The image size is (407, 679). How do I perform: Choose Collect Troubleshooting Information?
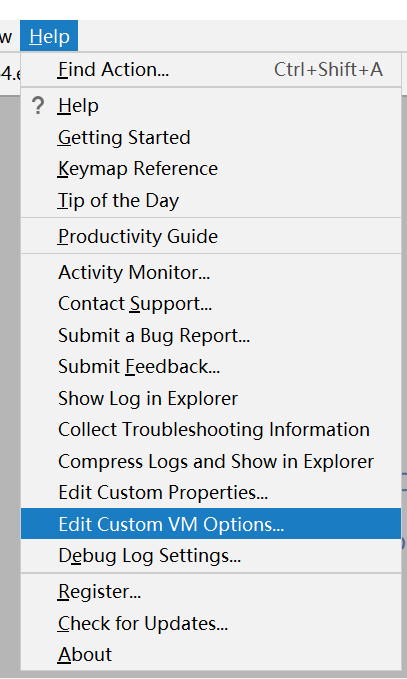[x=211, y=430]
